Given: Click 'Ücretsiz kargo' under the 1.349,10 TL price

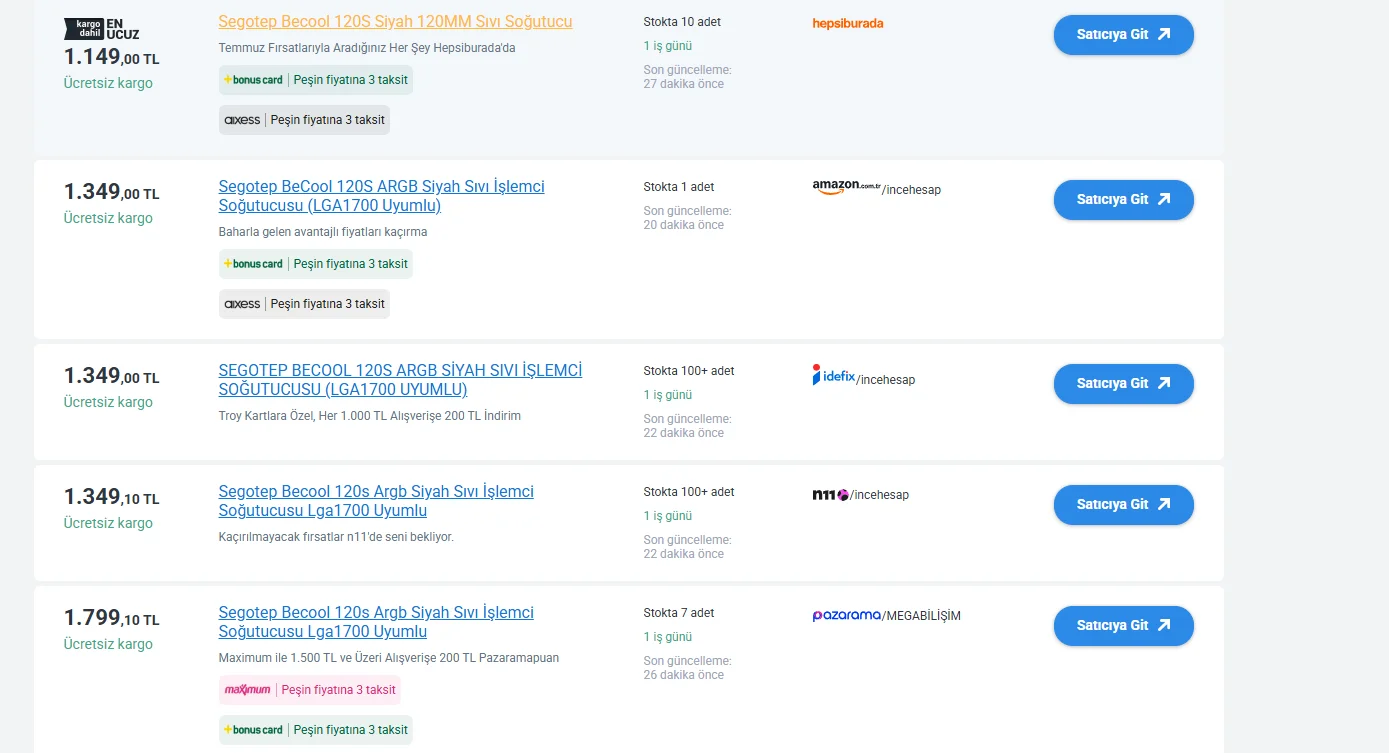Looking at the screenshot, I should (x=108, y=523).
